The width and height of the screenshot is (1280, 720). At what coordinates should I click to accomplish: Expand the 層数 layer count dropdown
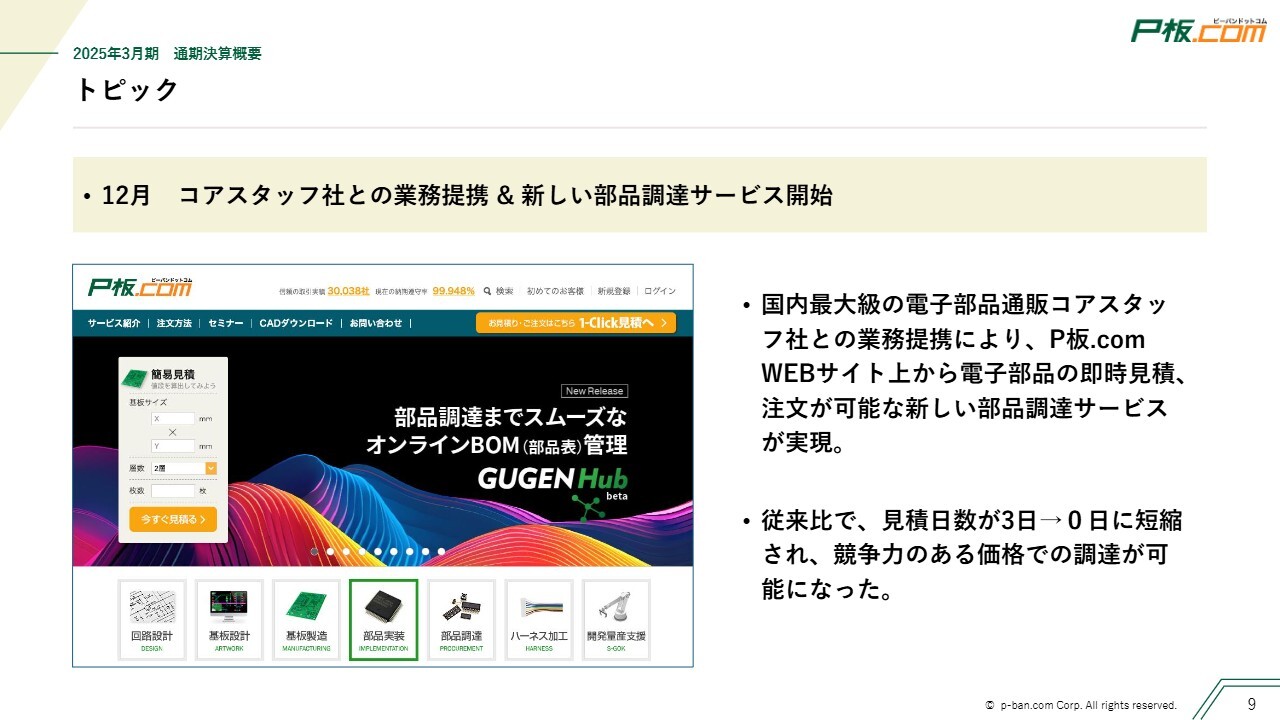click(184, 468)
